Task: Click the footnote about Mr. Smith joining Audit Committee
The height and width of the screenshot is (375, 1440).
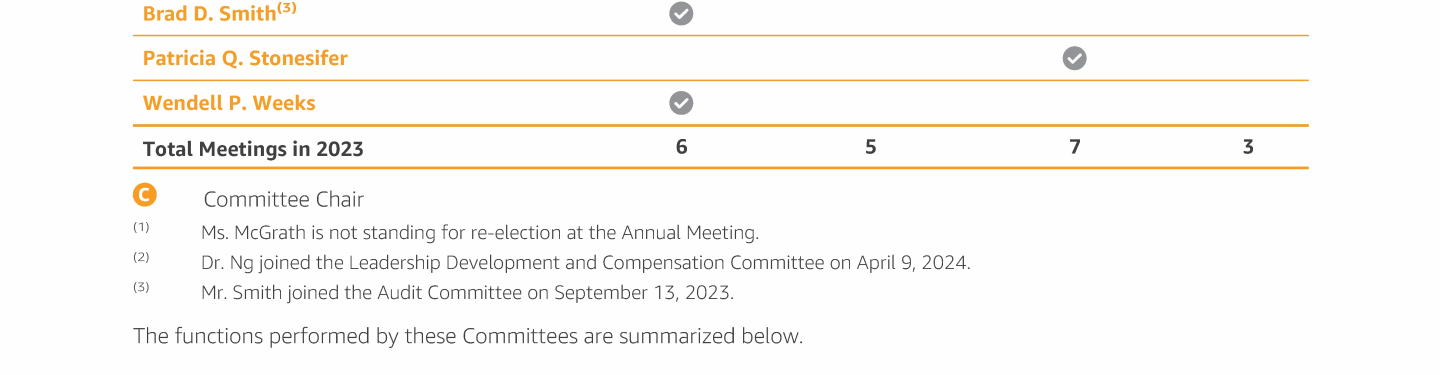Action: 467,293
